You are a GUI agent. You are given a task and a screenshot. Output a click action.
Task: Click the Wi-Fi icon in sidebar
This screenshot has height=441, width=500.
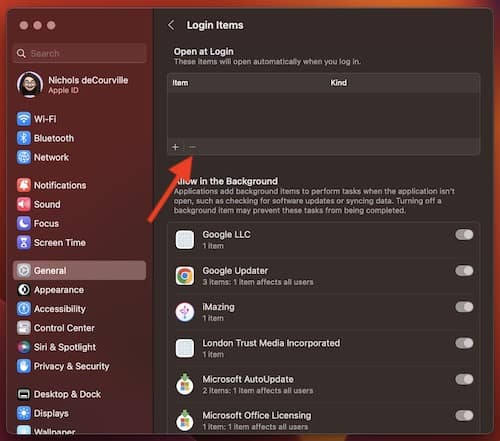[24, 119]
